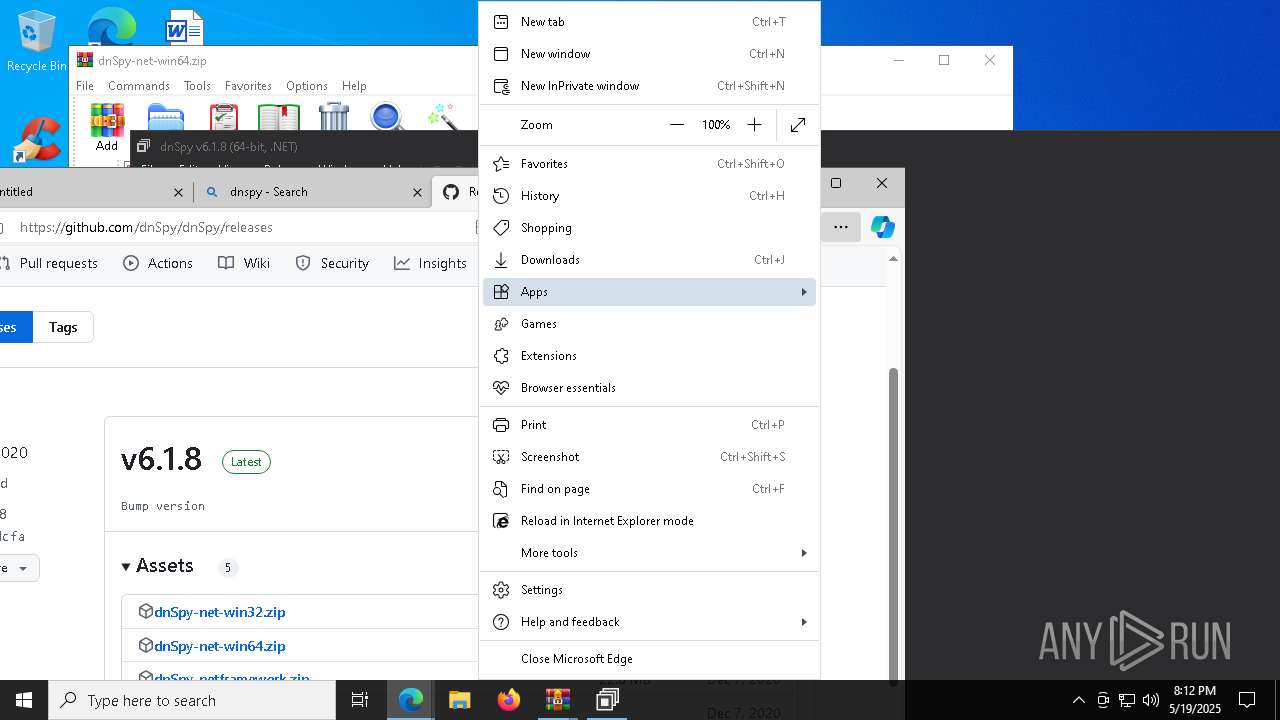The width and height of the screenshot is (1280, 720).
Task: Click the github.com address bar
Action: point(240,227)
